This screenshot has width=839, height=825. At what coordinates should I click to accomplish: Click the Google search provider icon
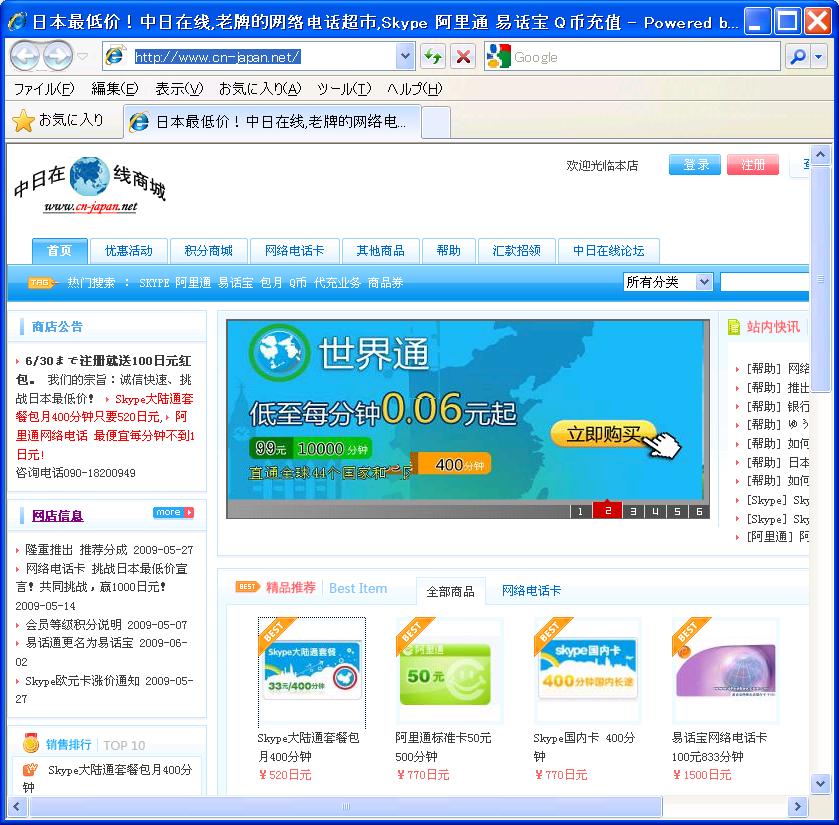[x=498, y=56]
